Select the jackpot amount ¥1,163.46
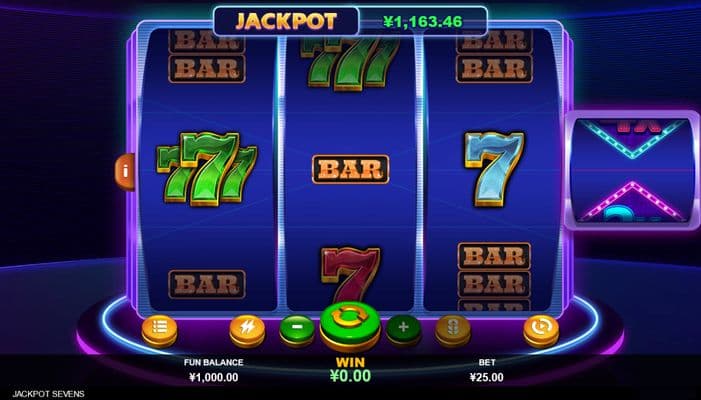 pos(423,21)
